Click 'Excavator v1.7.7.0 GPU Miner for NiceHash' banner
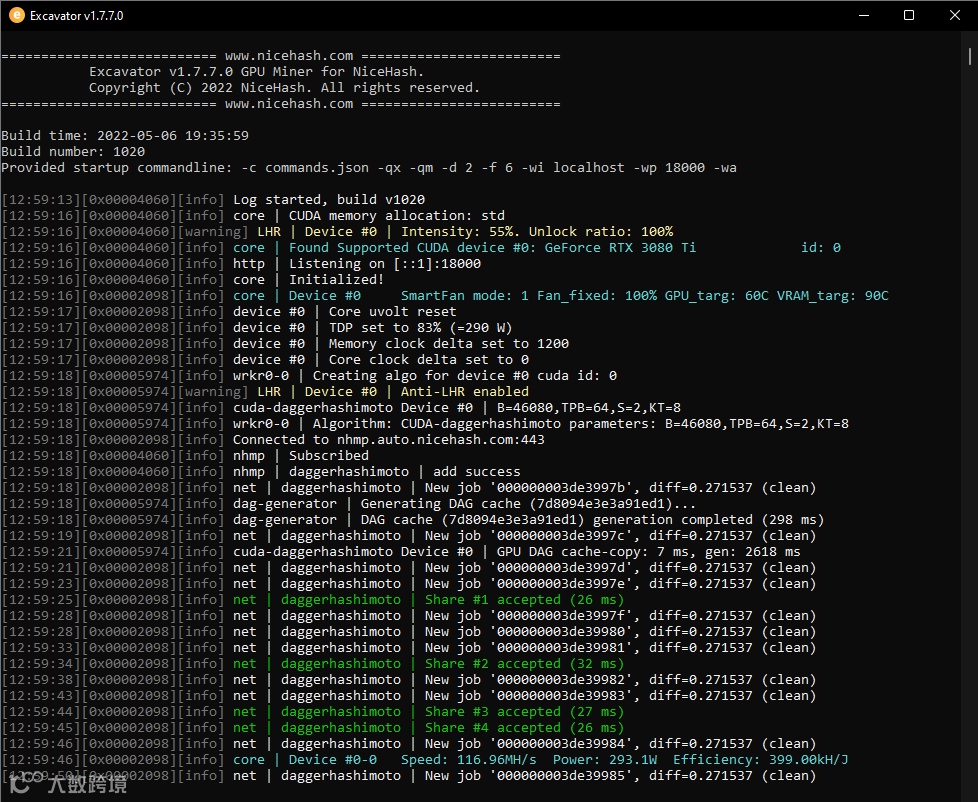The width and height of the screenshot is (978, 802). 256,72
